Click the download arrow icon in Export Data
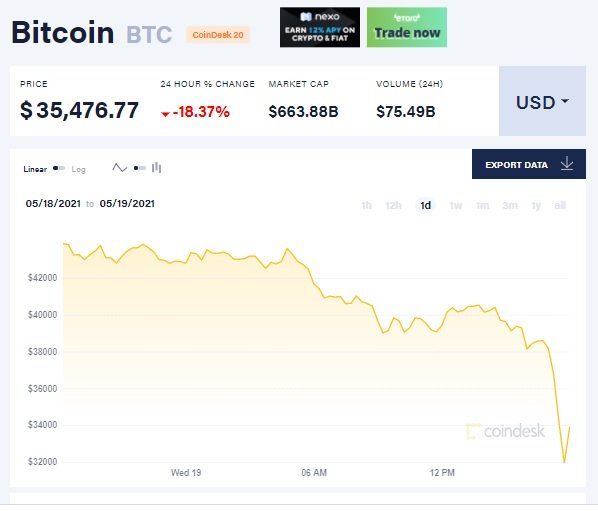This screenshot has height=511, width=598. 567,164
